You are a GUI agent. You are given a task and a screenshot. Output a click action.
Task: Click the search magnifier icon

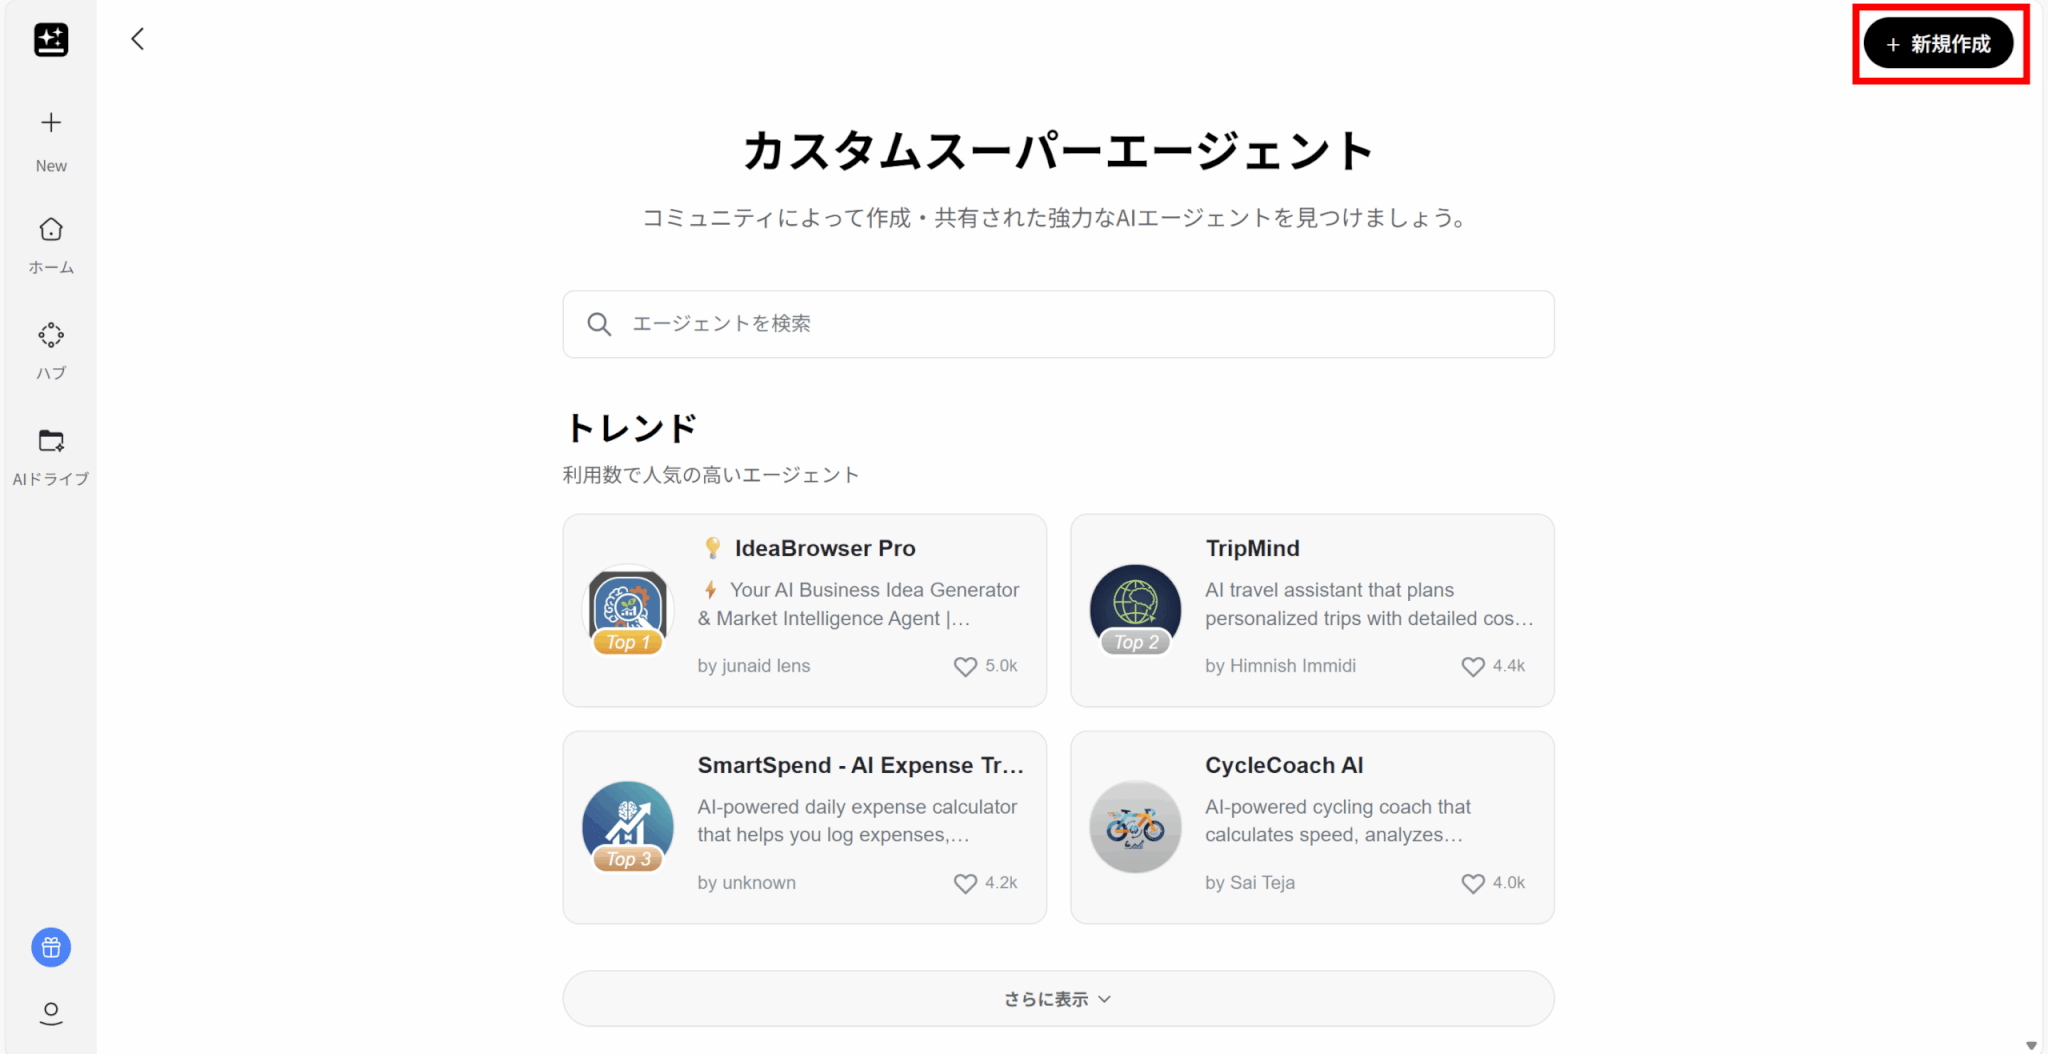pyautogui.click(x=599, y=324)
